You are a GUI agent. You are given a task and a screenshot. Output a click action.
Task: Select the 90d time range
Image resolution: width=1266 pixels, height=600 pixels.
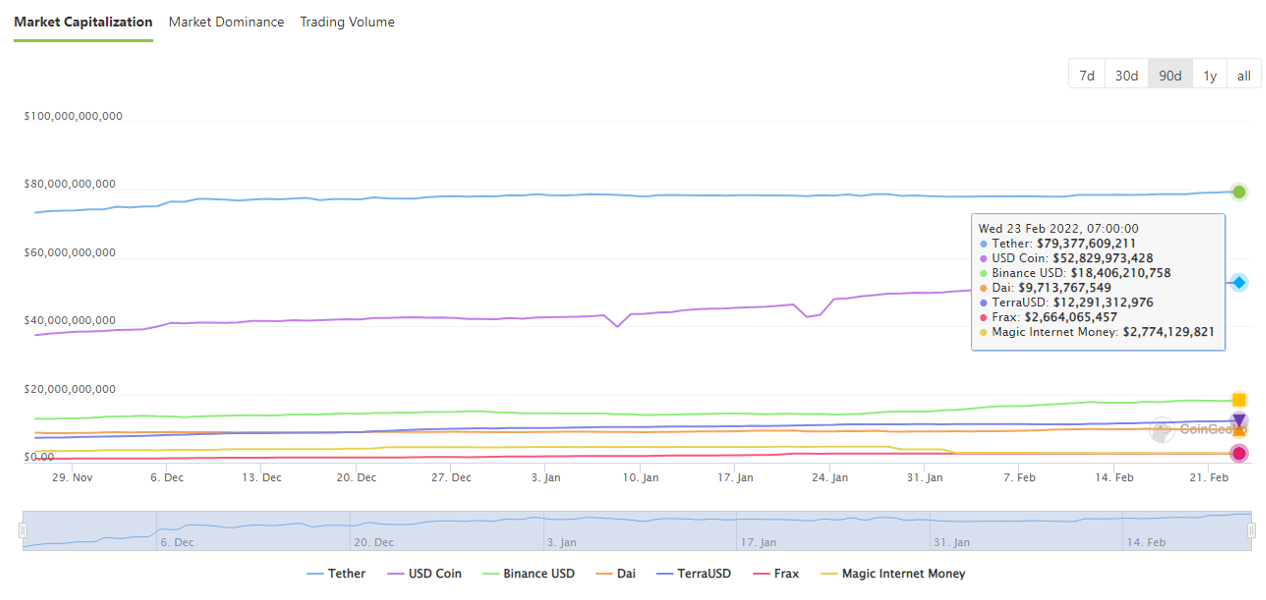tap(1170, 75)
